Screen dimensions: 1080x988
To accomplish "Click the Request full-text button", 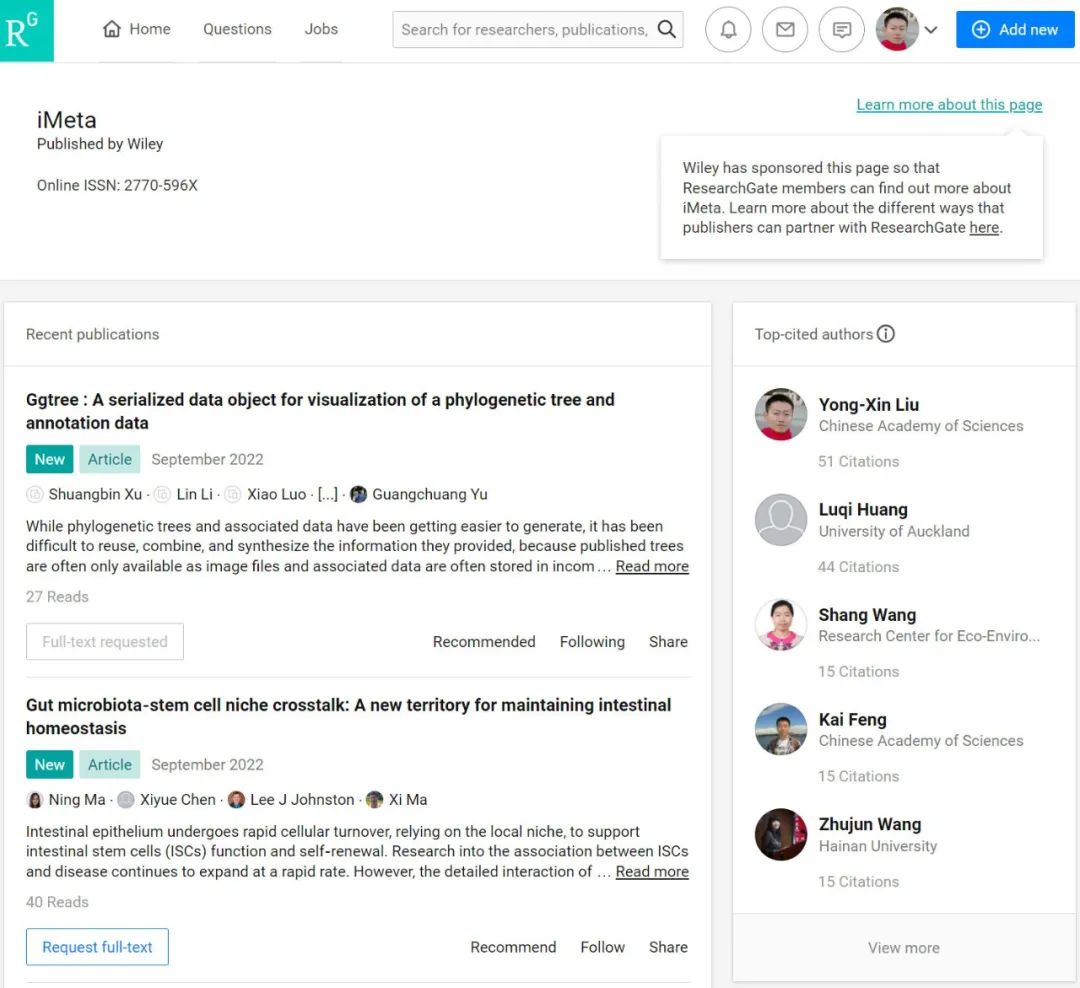I will click(x=97, y=947).
